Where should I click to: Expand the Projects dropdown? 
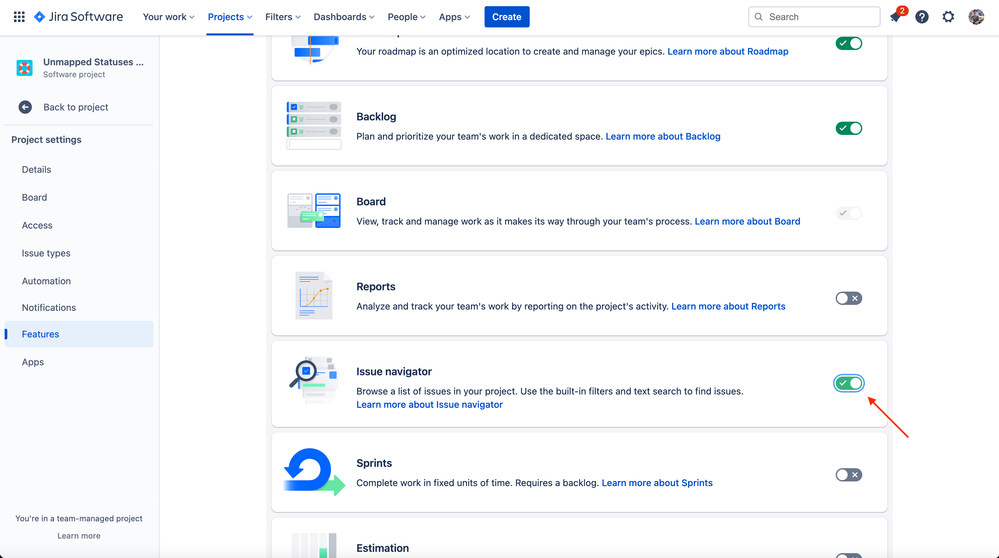(x=230, y=17)
